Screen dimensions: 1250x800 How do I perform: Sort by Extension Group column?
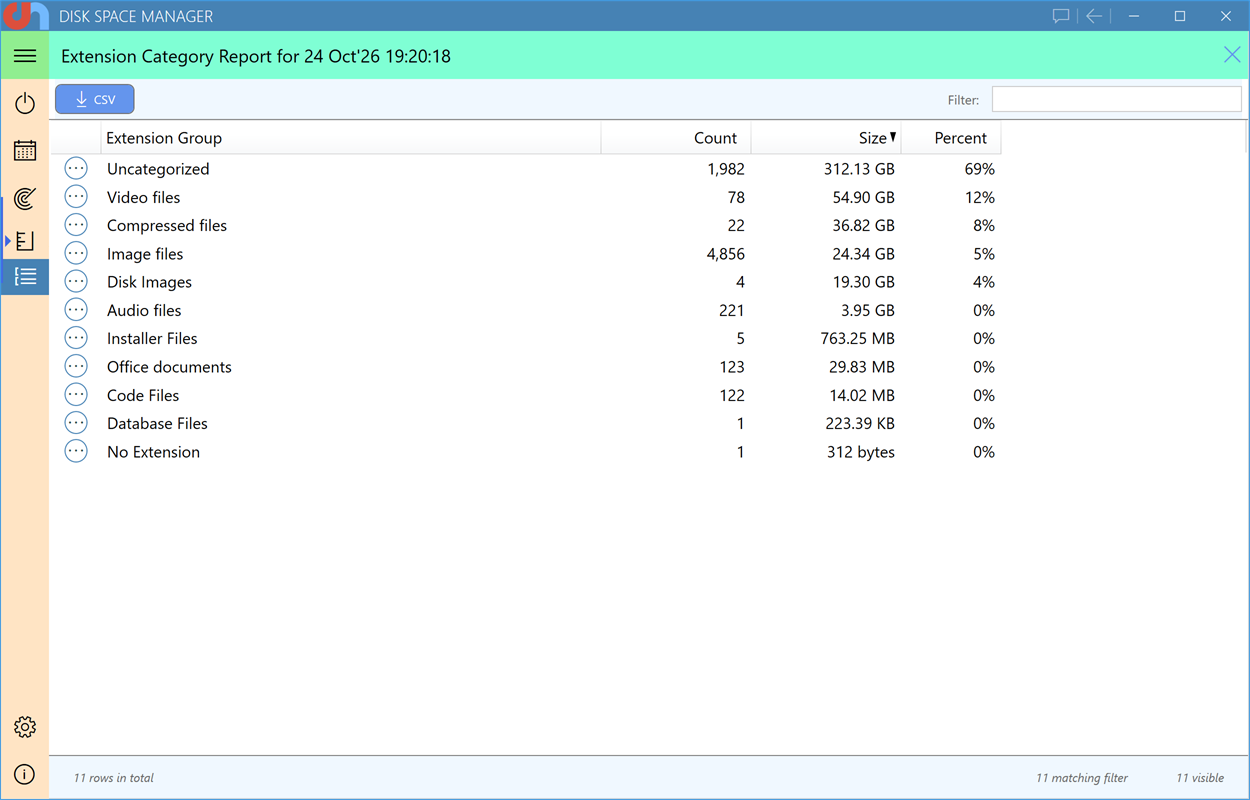[351, 138]
